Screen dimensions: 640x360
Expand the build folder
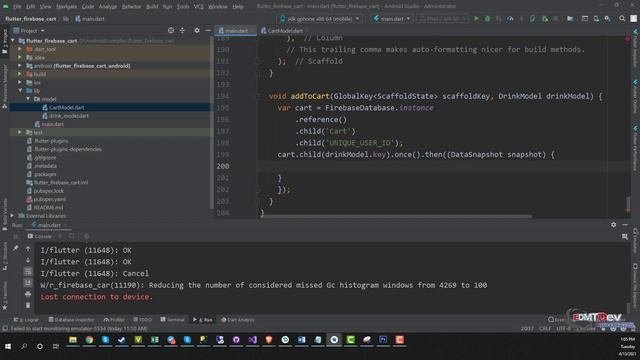coord(20,74)
